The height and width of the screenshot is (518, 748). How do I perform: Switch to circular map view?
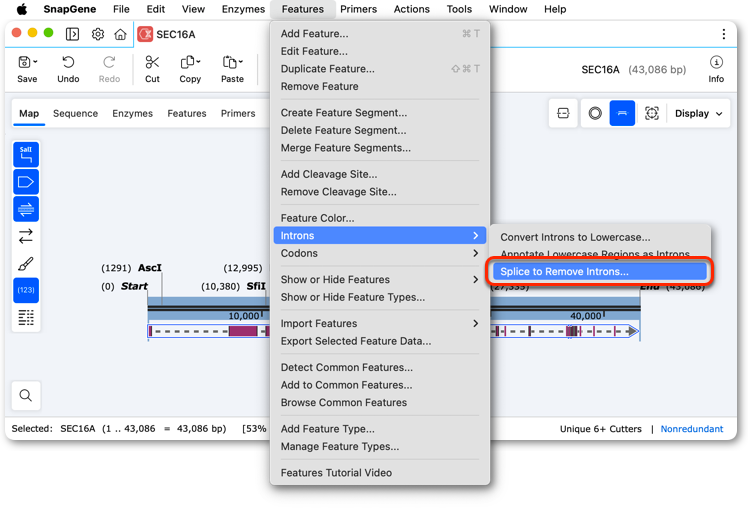click(x=595, y=114)
